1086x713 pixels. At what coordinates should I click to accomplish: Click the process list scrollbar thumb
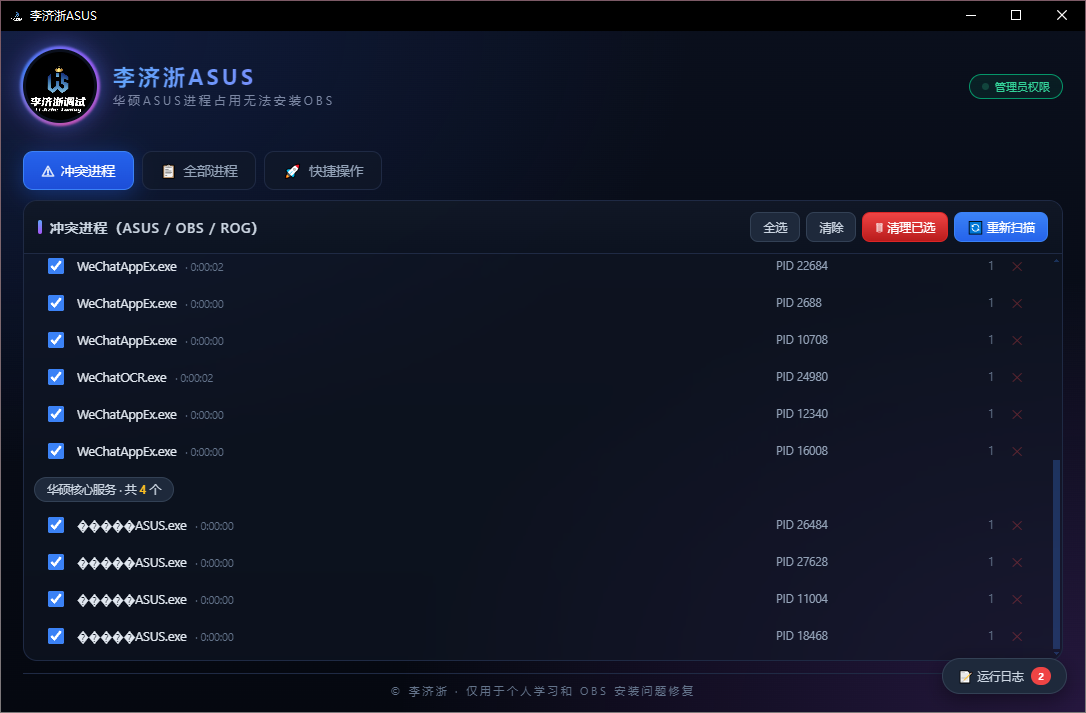[x=1056, y=554]
